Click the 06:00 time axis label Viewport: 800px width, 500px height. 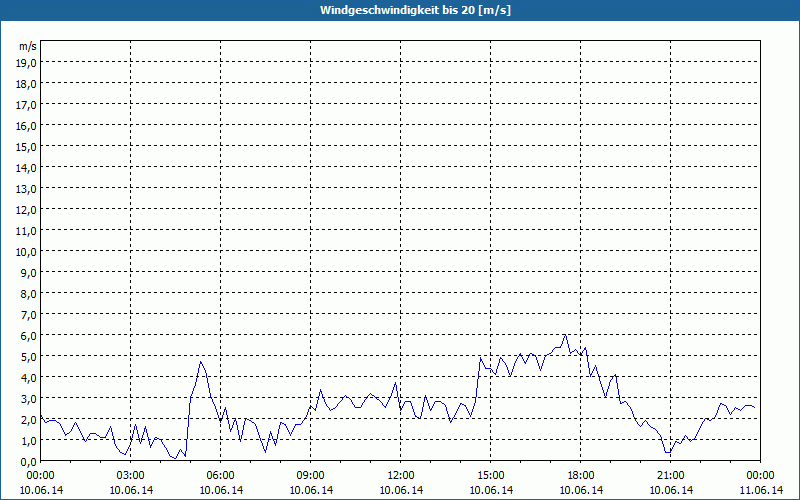[220, 476]
